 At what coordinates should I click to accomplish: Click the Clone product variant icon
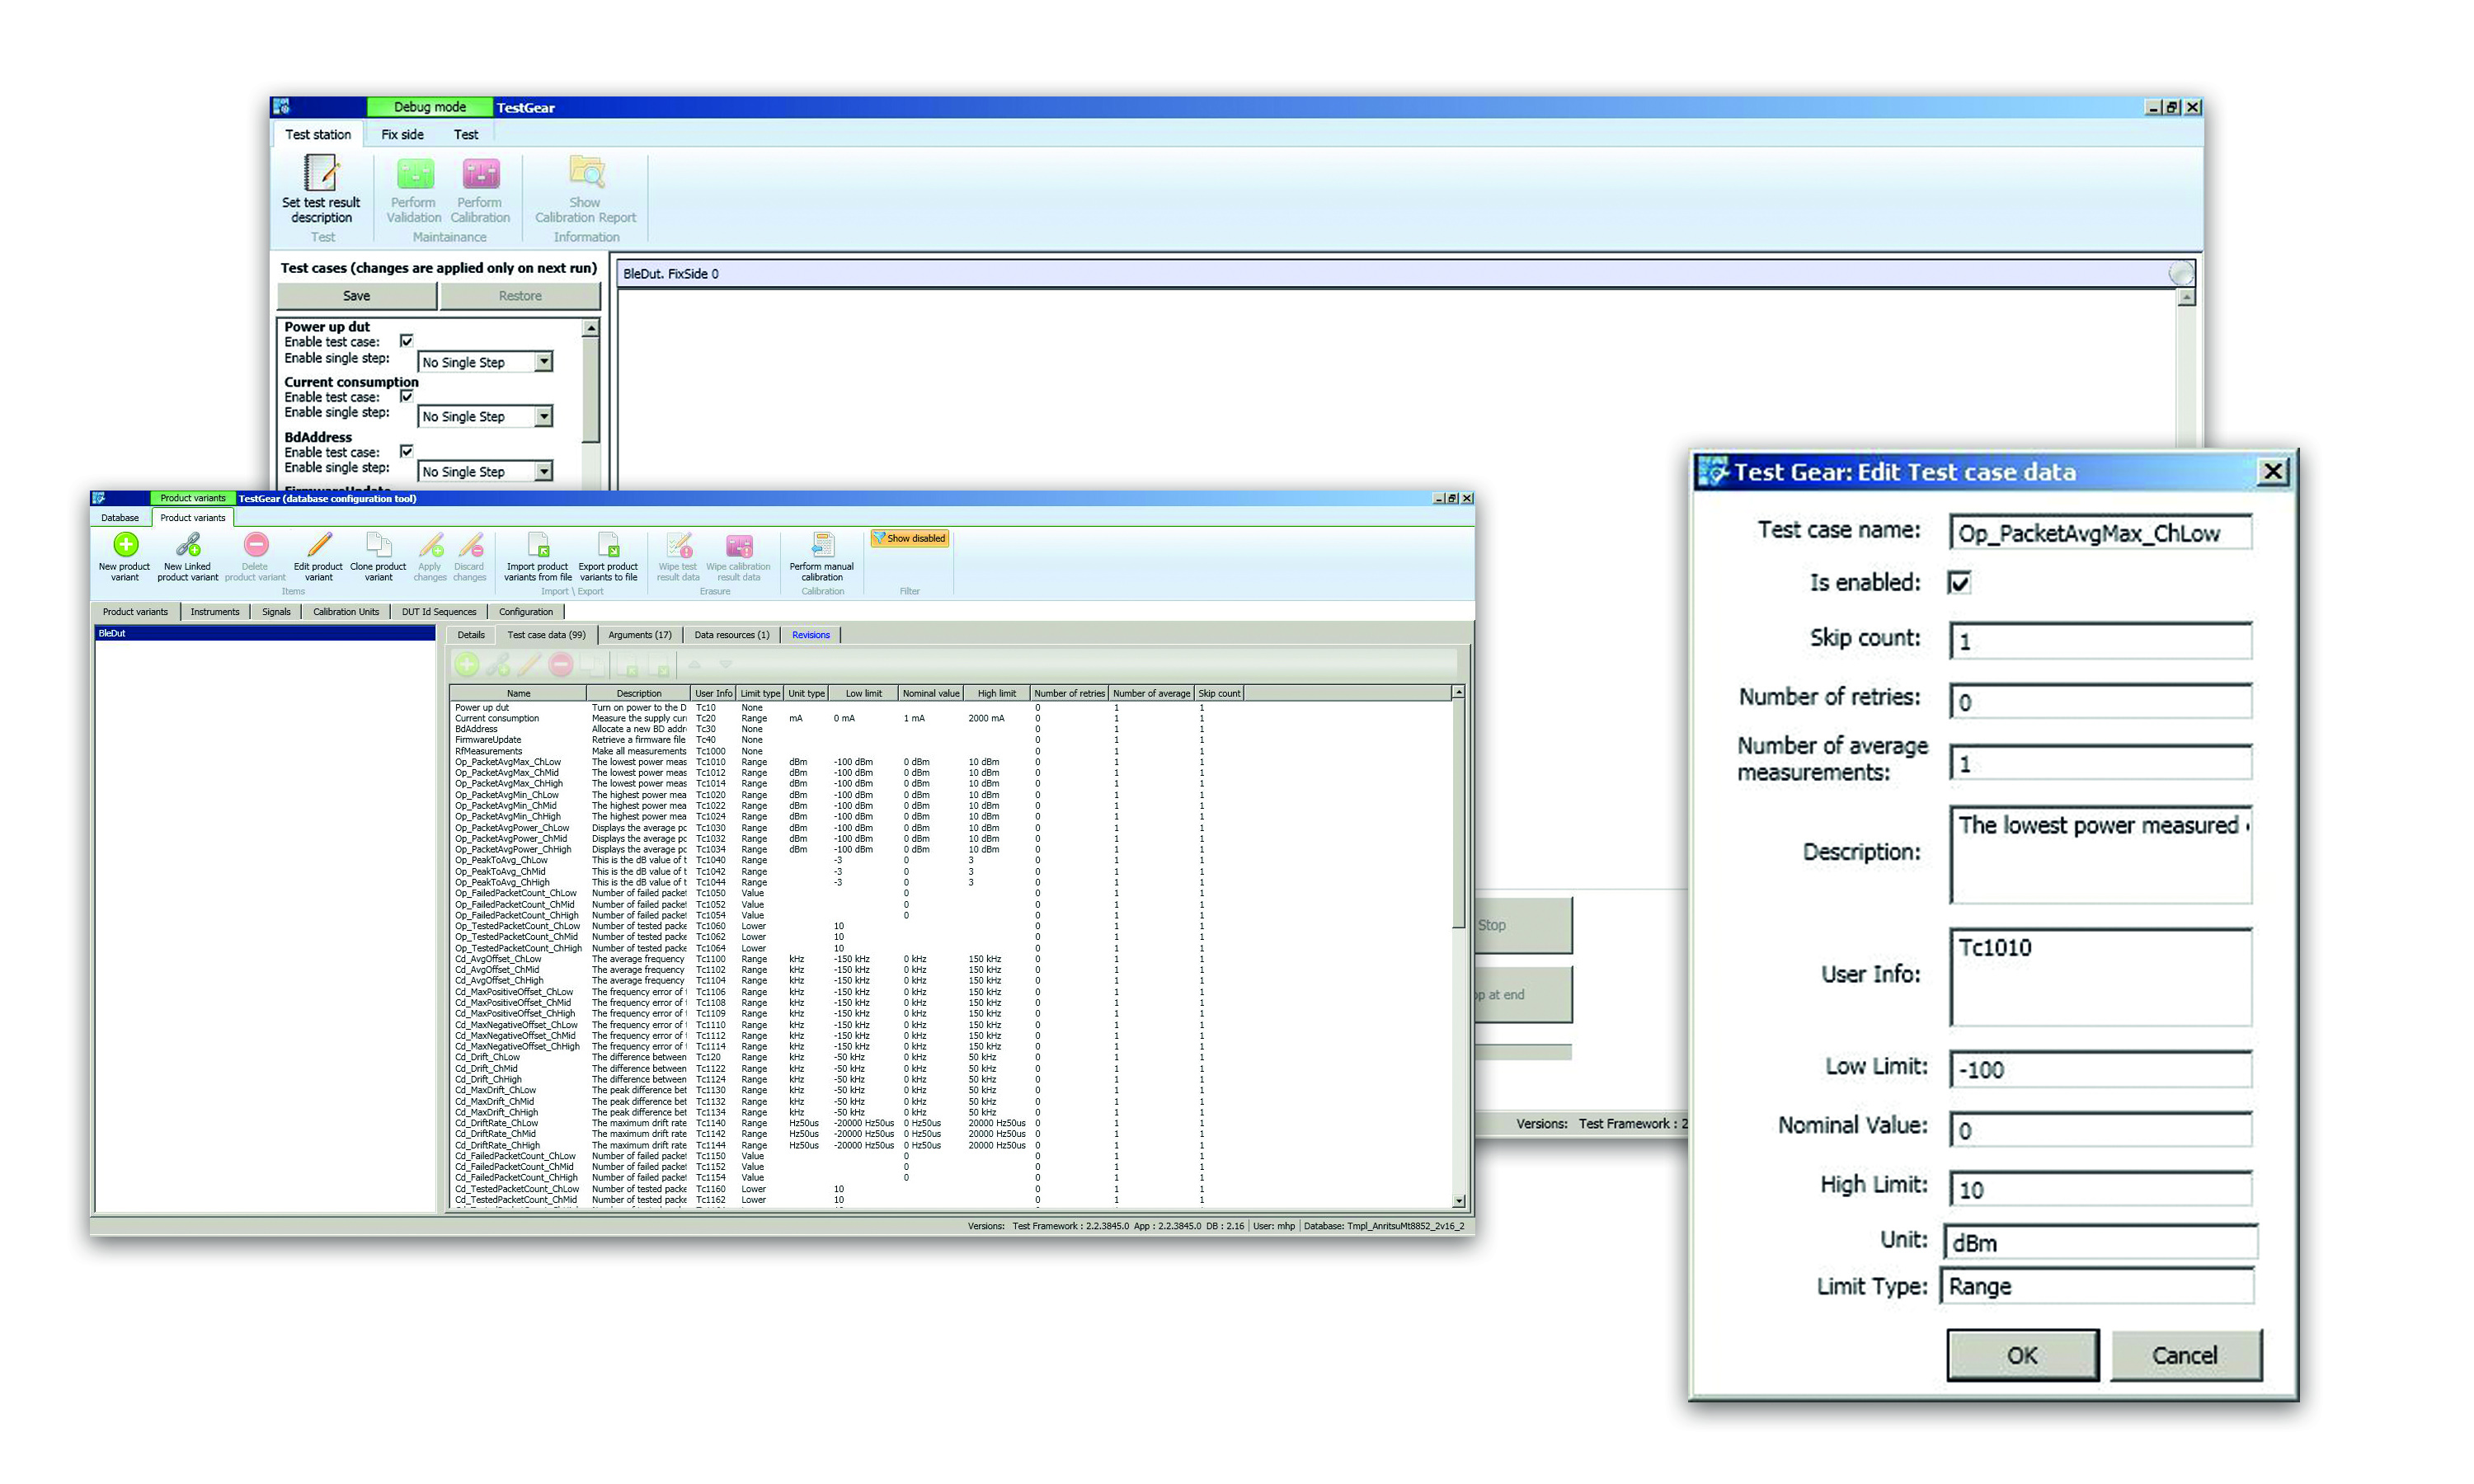pyautogui.click(x=378, y=544)
